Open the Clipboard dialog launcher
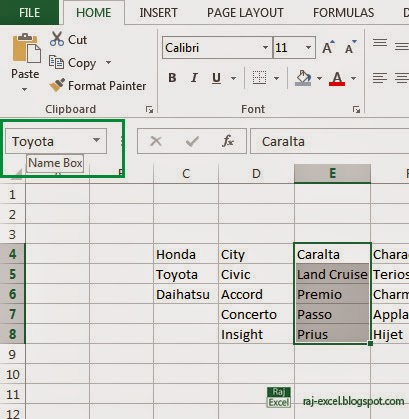 (149, 110)
